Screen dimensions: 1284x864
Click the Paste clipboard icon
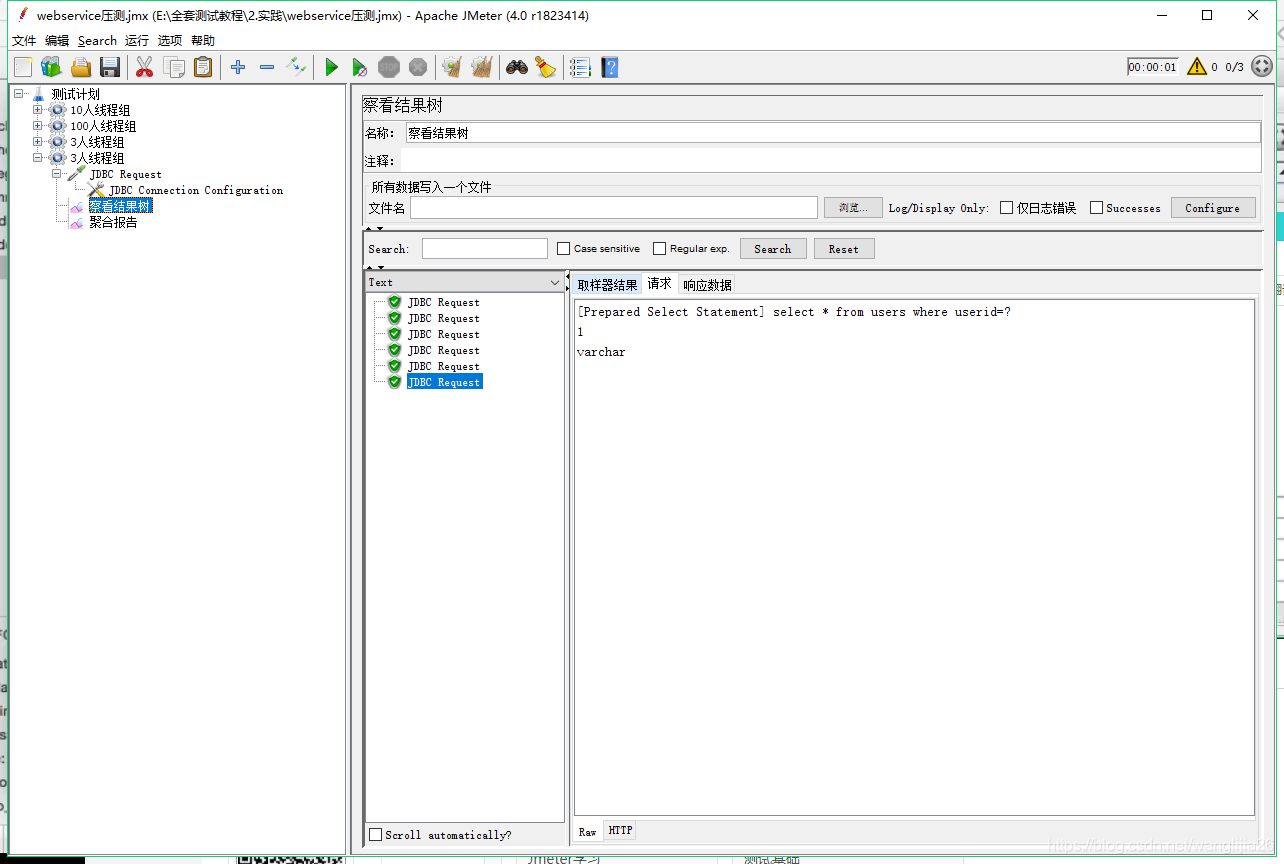pyautogui.click(x=203, y=67)
